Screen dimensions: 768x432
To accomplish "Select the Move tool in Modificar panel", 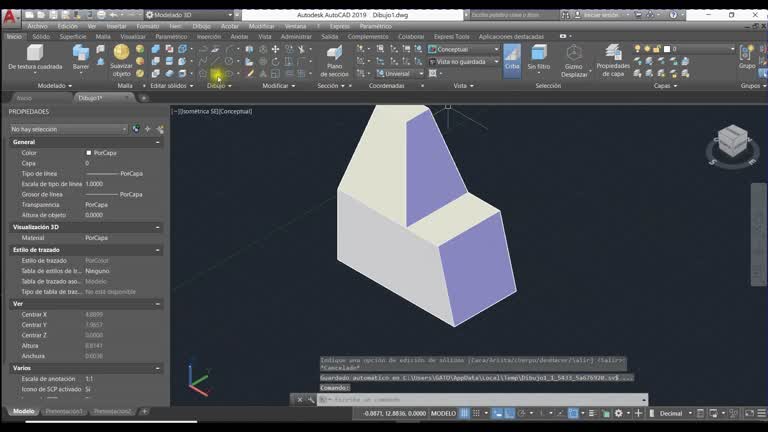I will pos(275,49).
